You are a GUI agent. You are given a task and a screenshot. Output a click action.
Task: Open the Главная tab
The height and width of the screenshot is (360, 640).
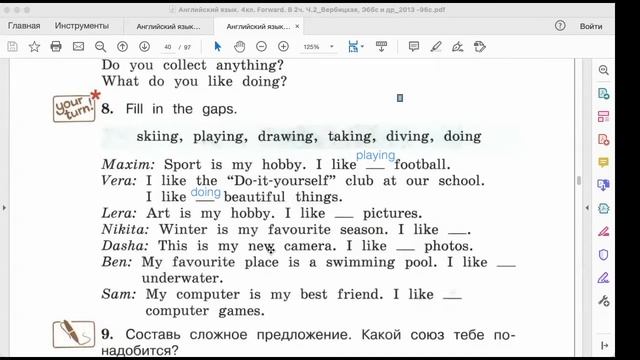click(24, 26)
